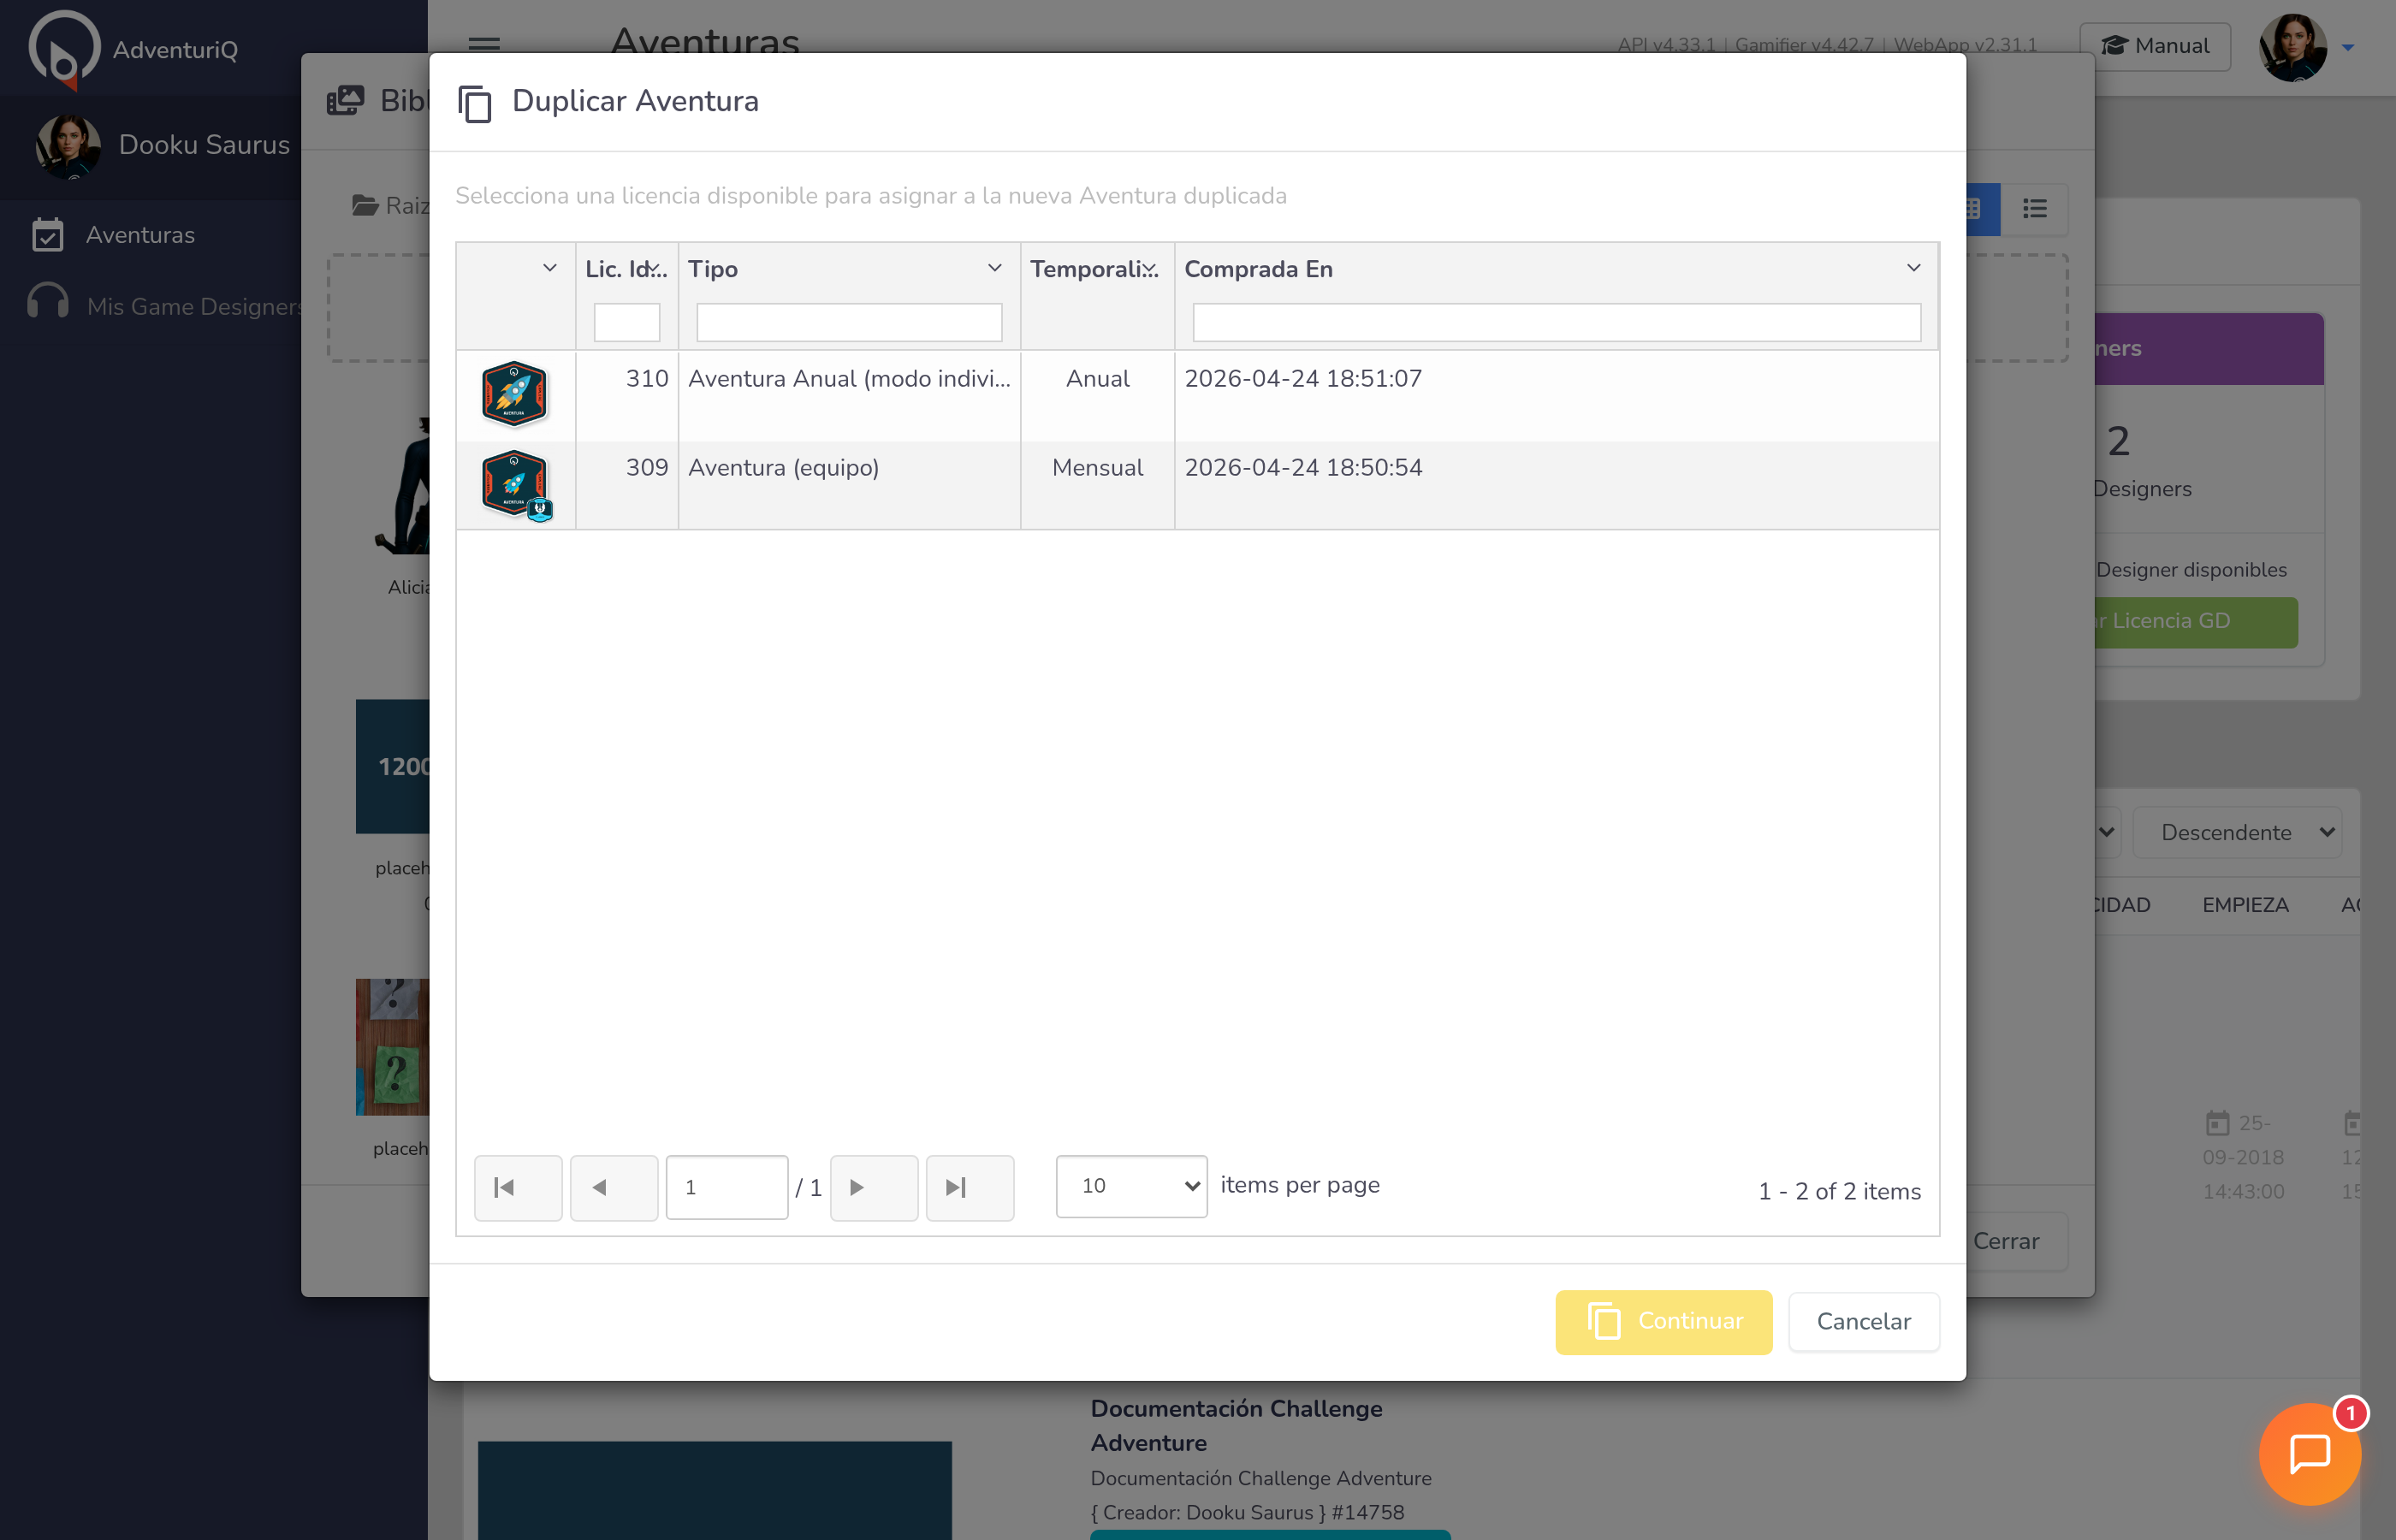Image resolution: width=2396 pixels, height=1540 pixels.
Task: Click the library images icon in background dialog
Action: point(345,100)
